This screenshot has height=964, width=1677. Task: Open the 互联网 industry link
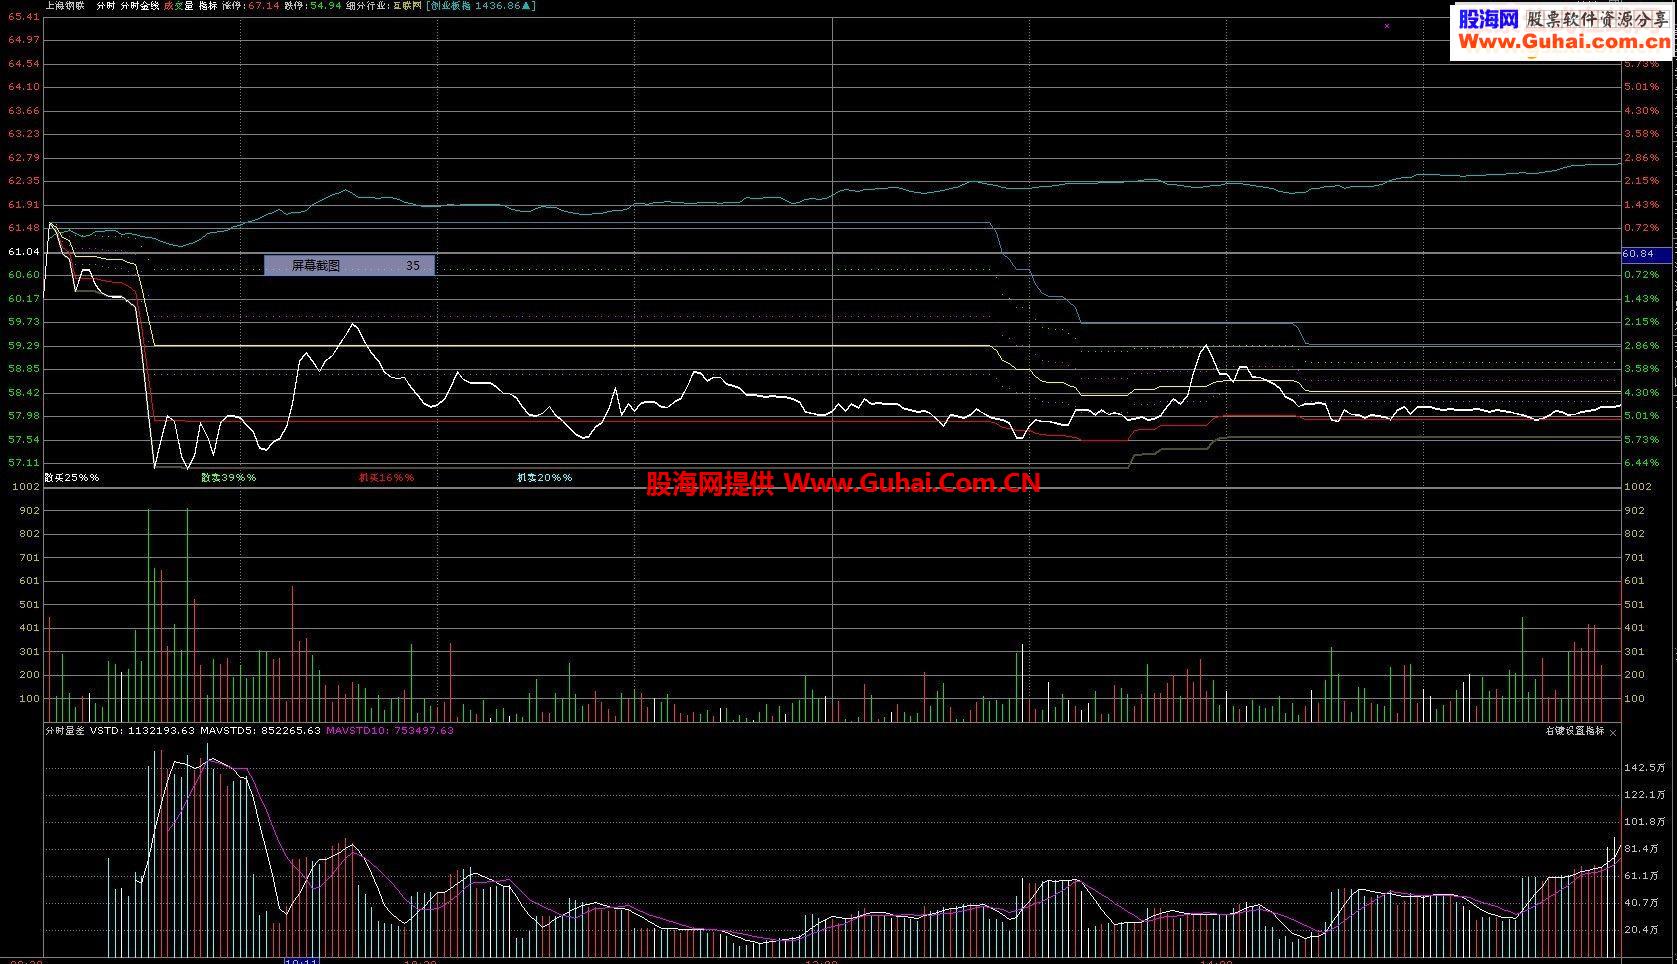point(407,5)
